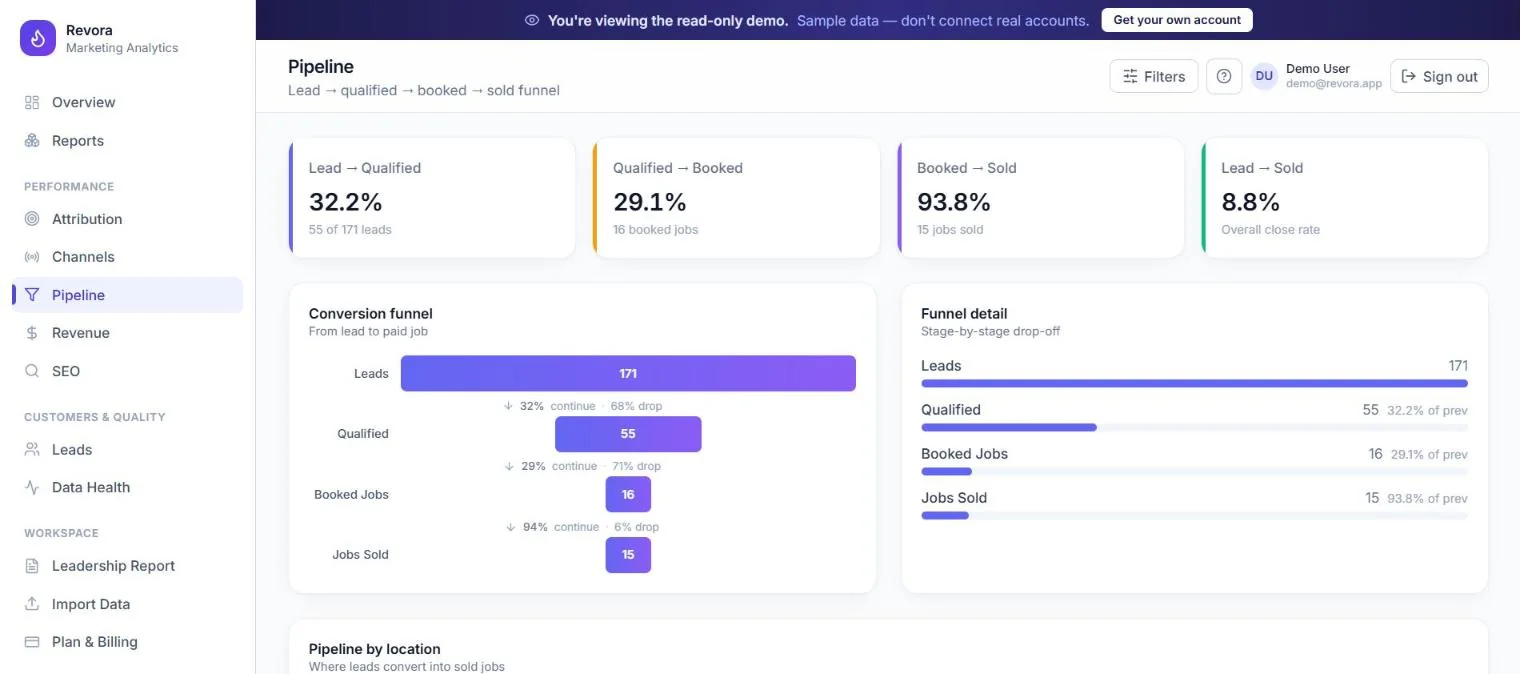Click "93.8% of prev" in Funnel detail
The image size is (1520, 674).
[x=1427, y=498]
